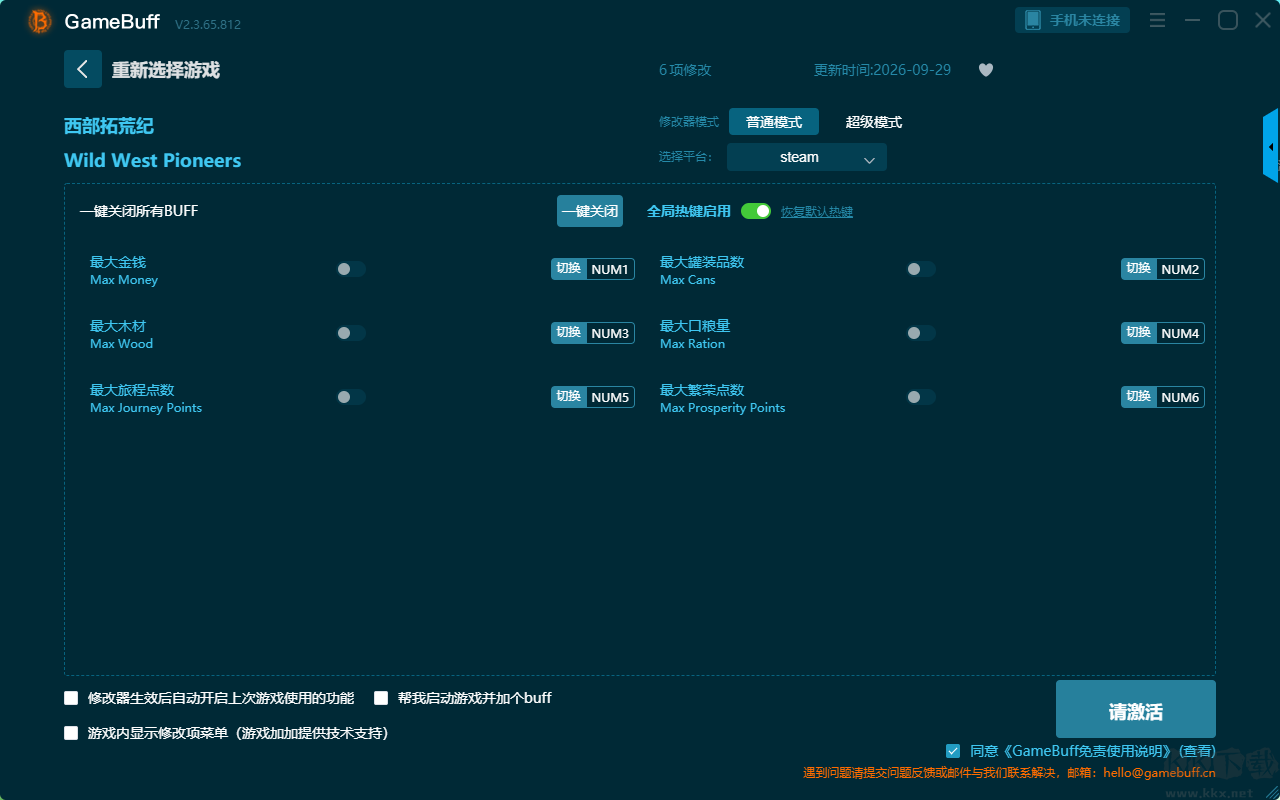Check the launch game and add buff checkbox

coord(381,698)
